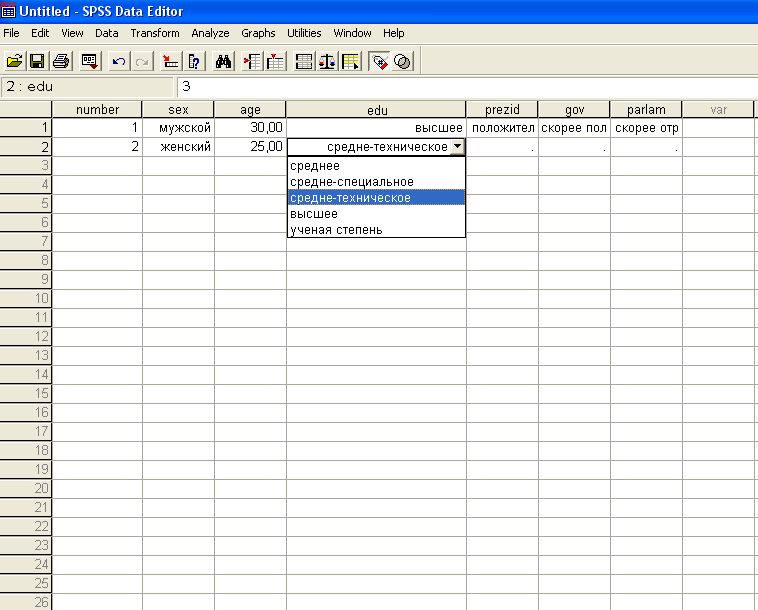Screen dimensions: 758x610
Task: Select row 1 header
Action: (x=26, y=128)
